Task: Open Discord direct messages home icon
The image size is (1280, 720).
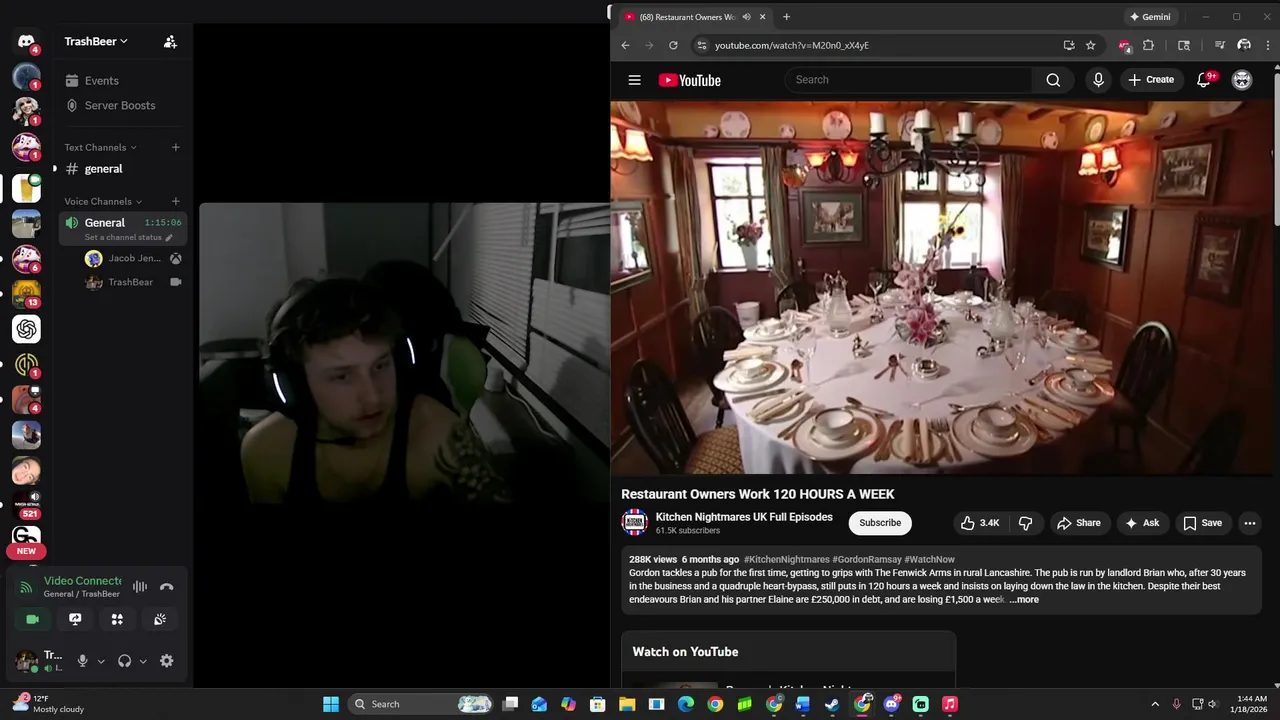Action: click(26, 42)
